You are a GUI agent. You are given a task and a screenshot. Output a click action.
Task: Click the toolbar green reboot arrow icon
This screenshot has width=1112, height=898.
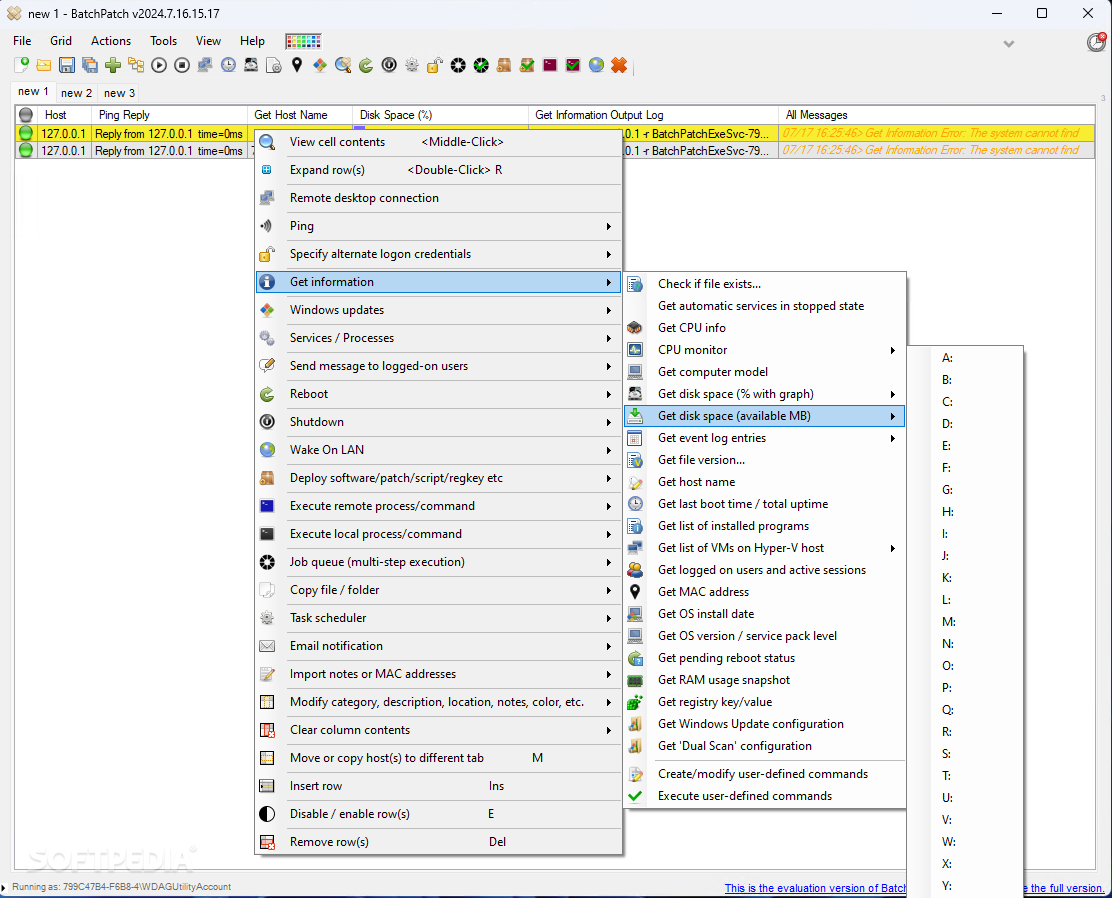click(366, 65)
